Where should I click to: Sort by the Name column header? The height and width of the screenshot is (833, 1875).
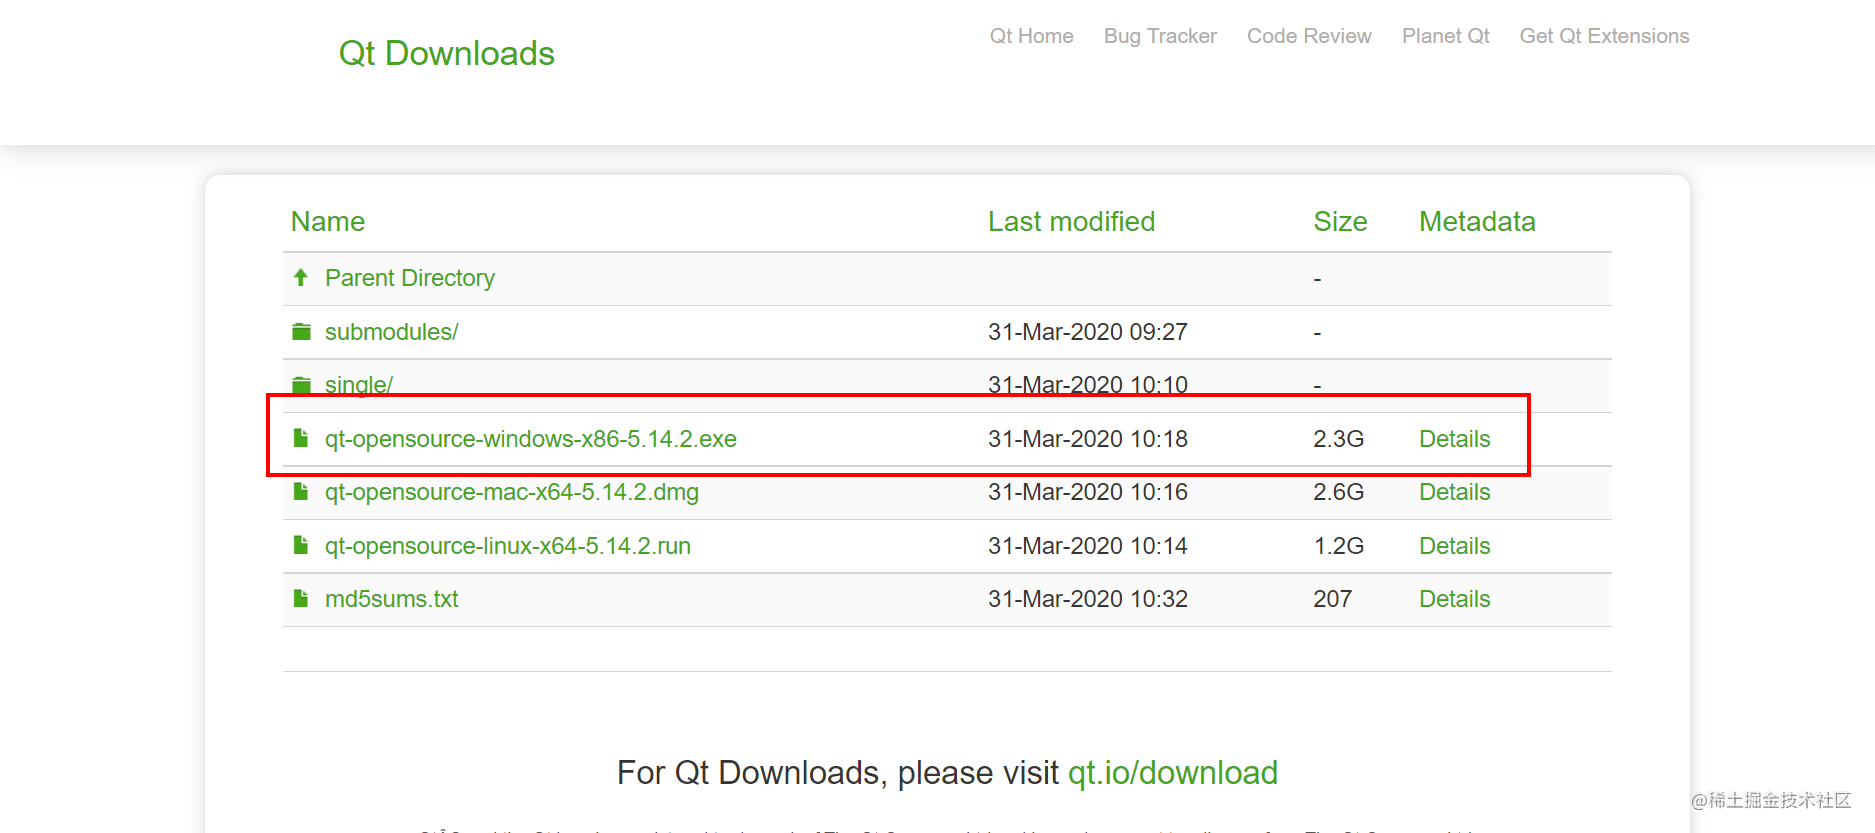(x=328, y=222)
